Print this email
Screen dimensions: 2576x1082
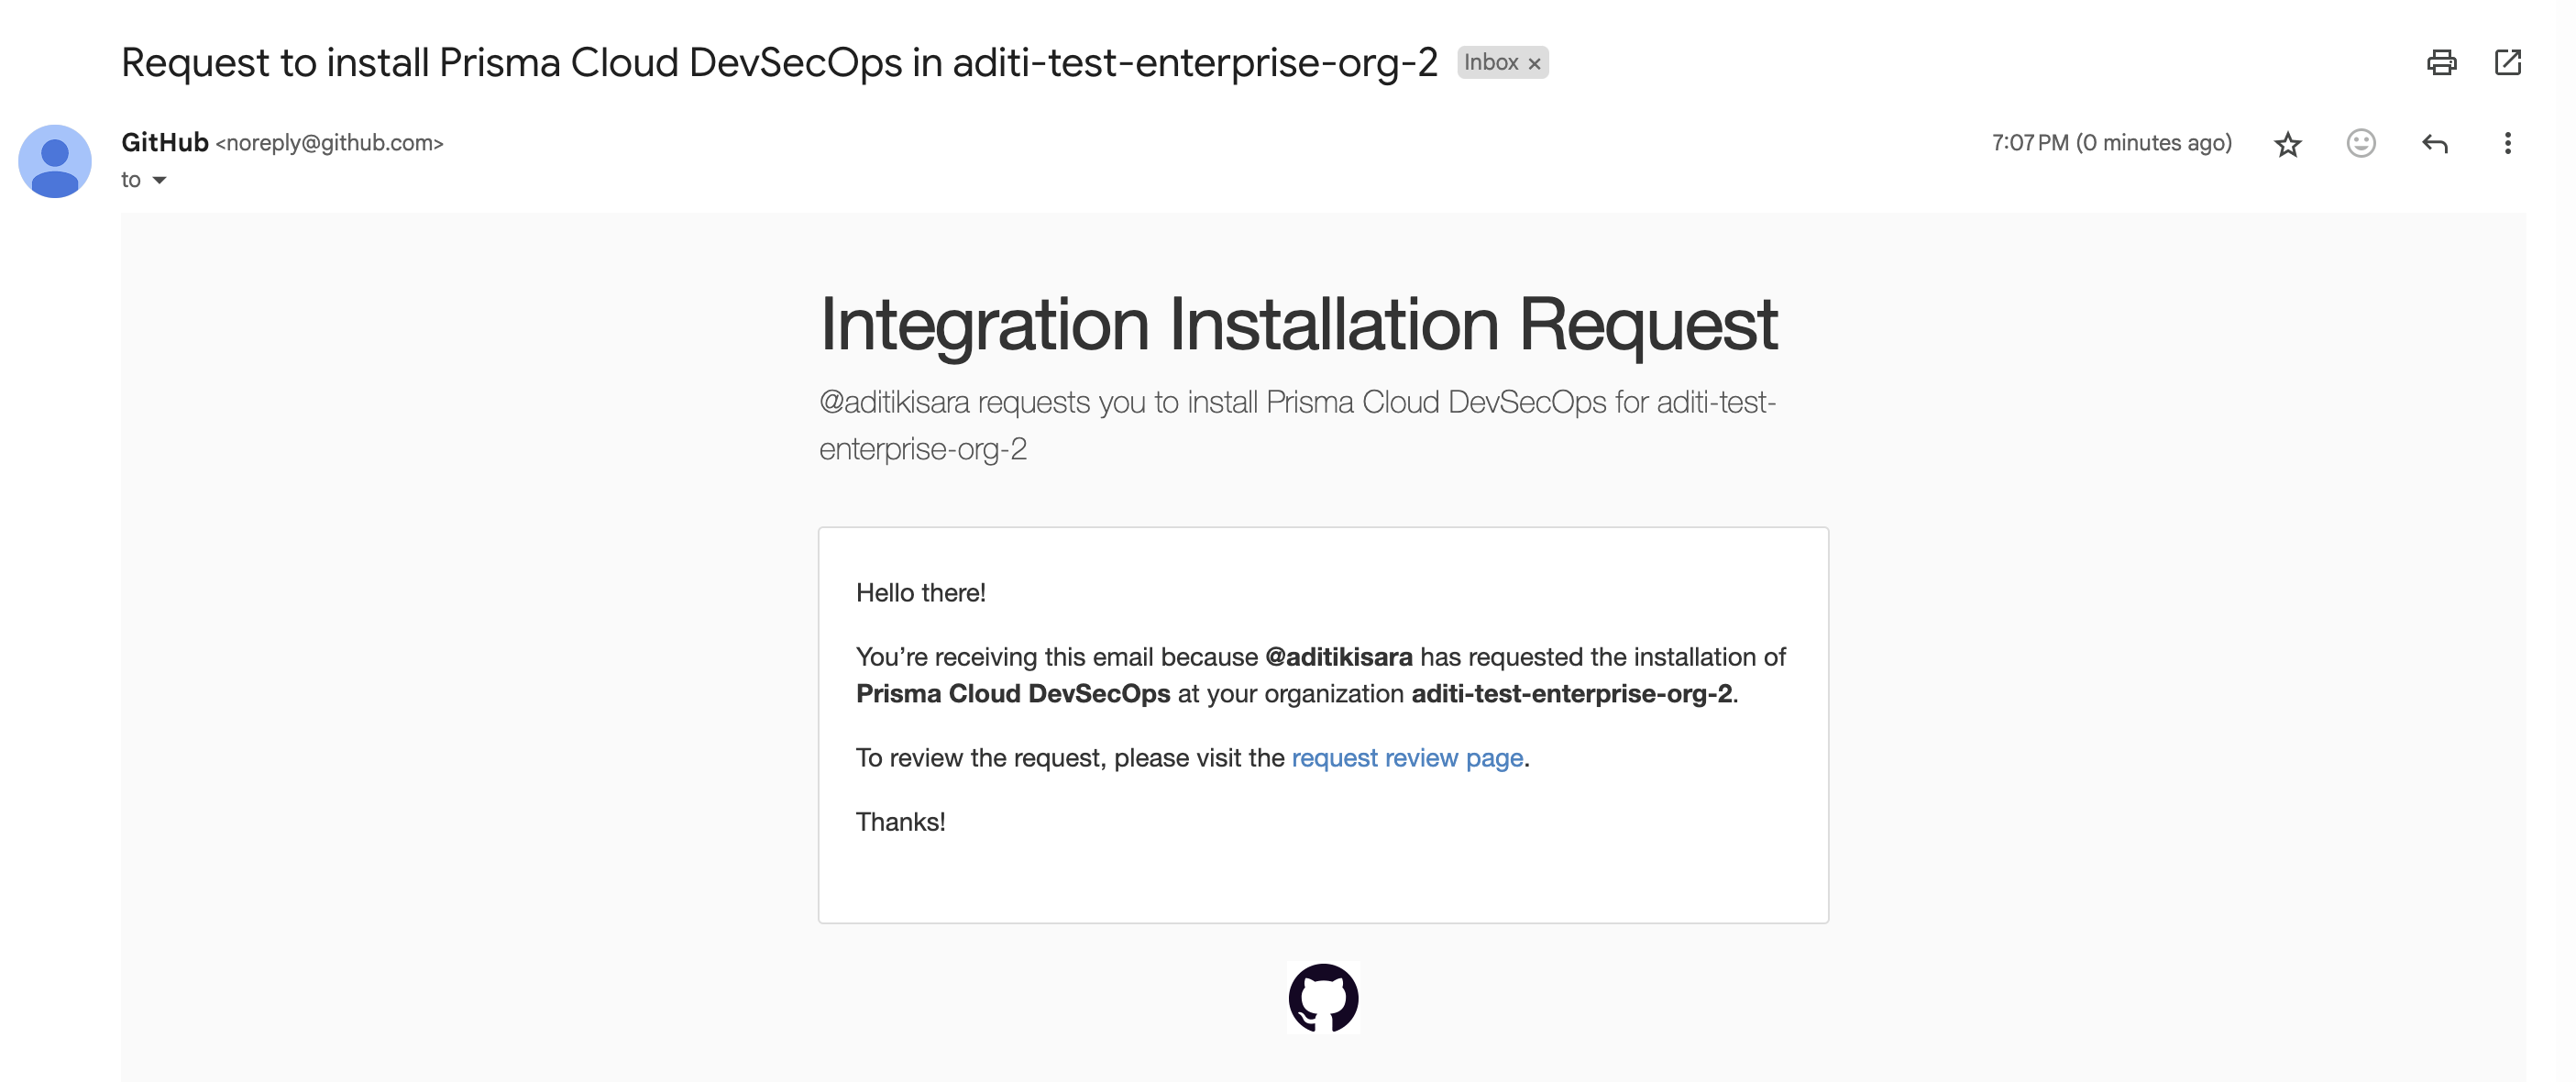(2441, 63)
